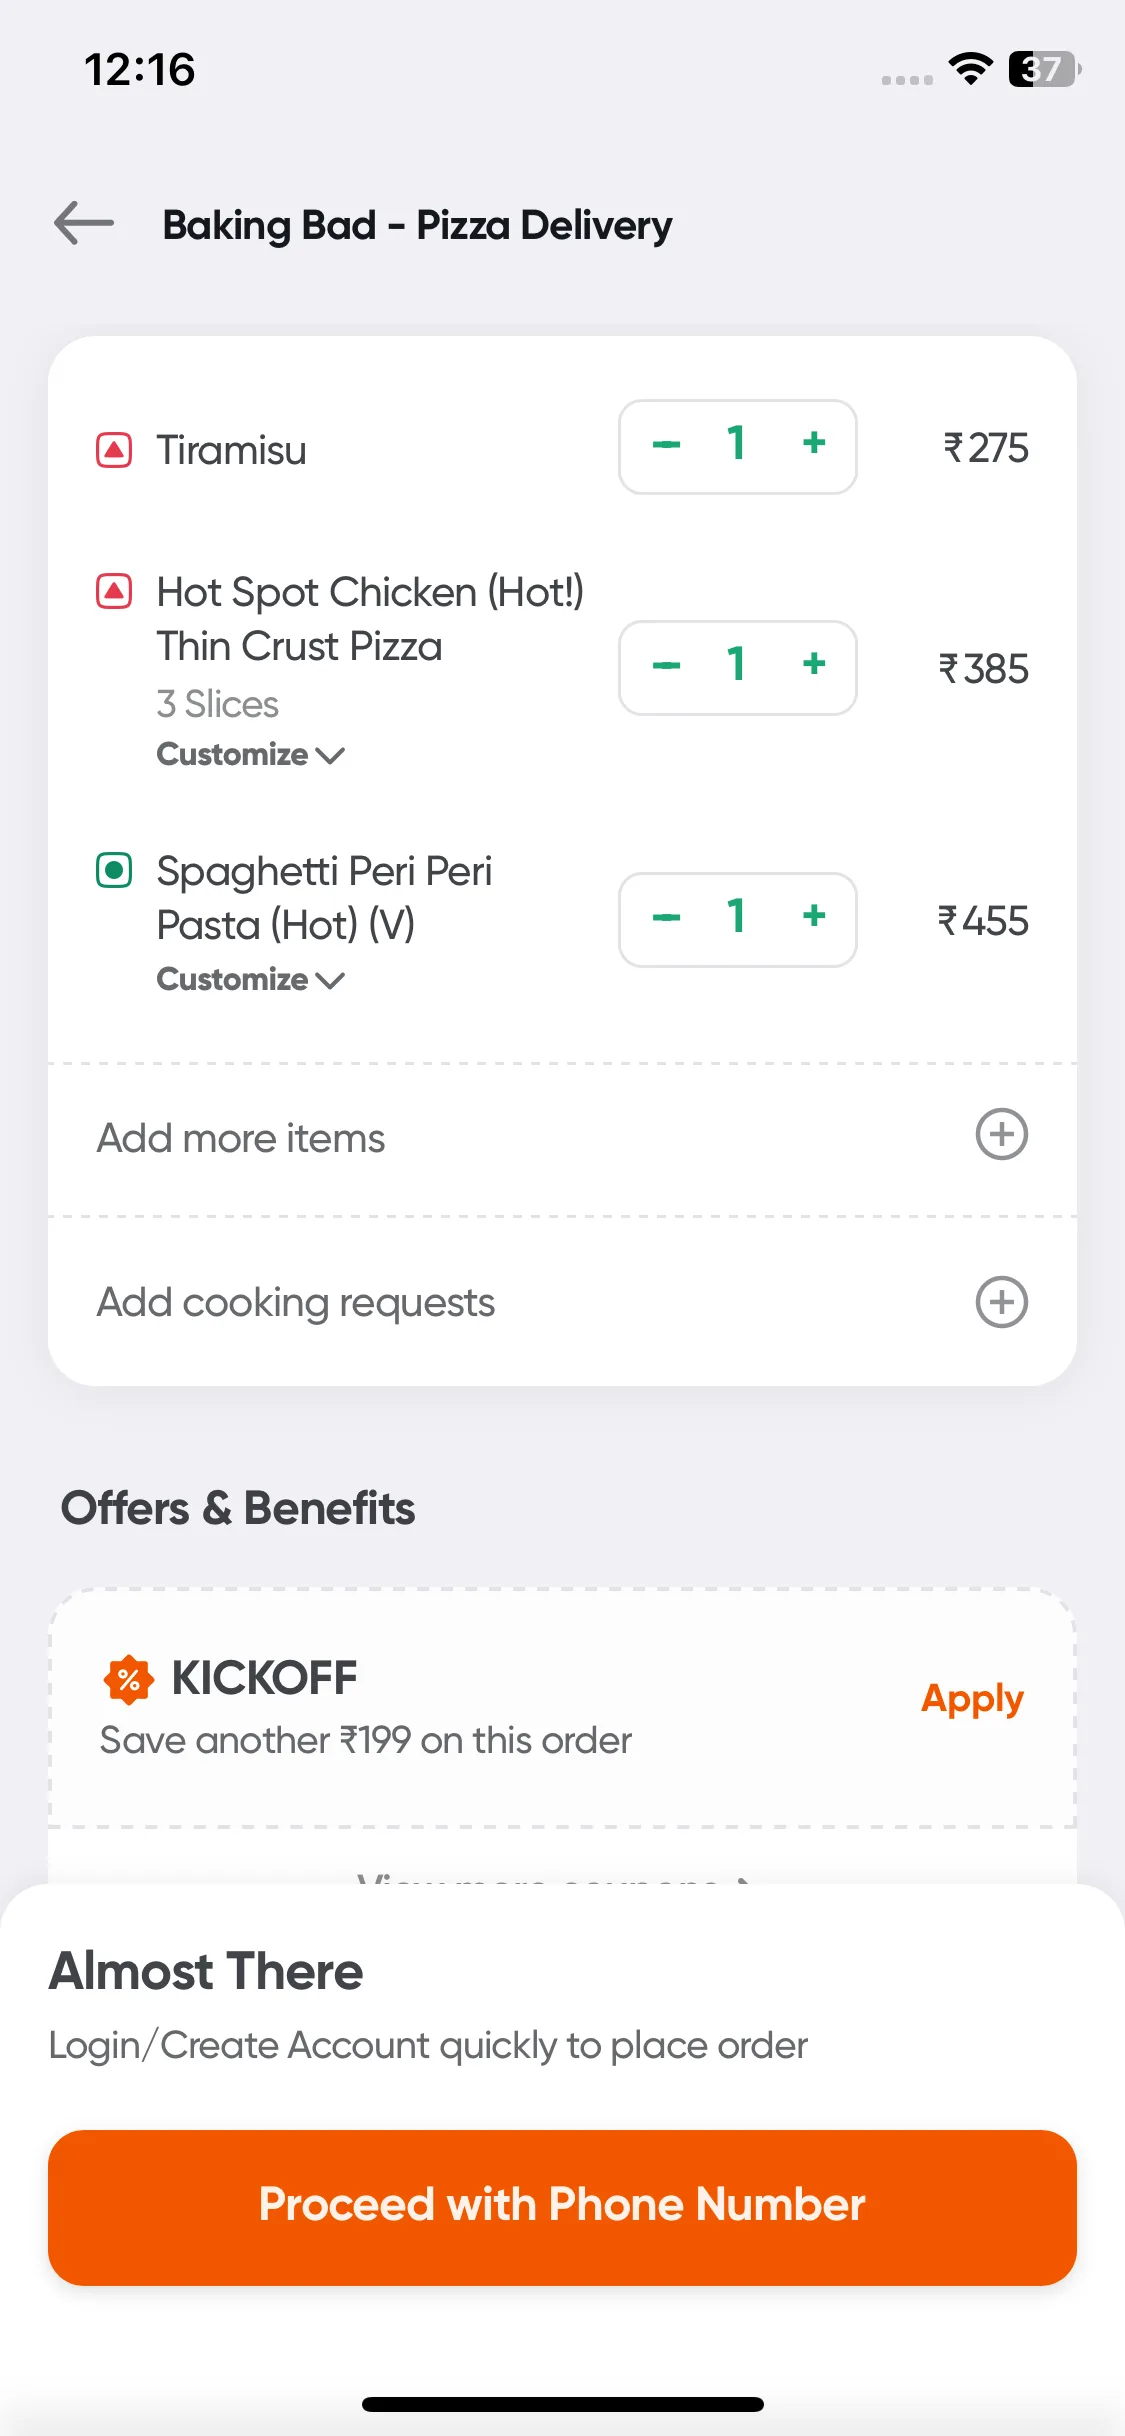Tap the non-veg icon beside Tiramisu
This screenshot has height=2436, width=1125.
click(114, 450)
